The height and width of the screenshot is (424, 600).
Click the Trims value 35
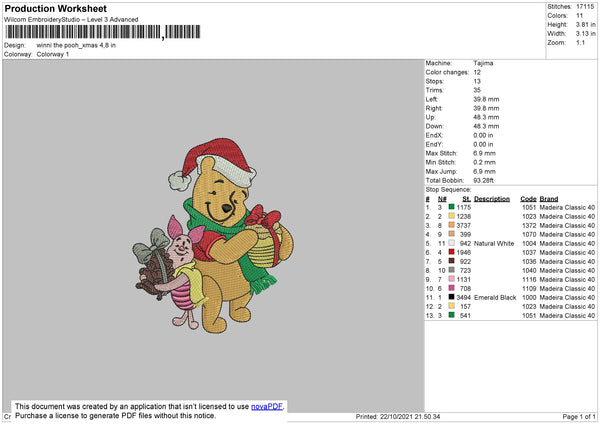pyautogui.click(x=477, y=90)
